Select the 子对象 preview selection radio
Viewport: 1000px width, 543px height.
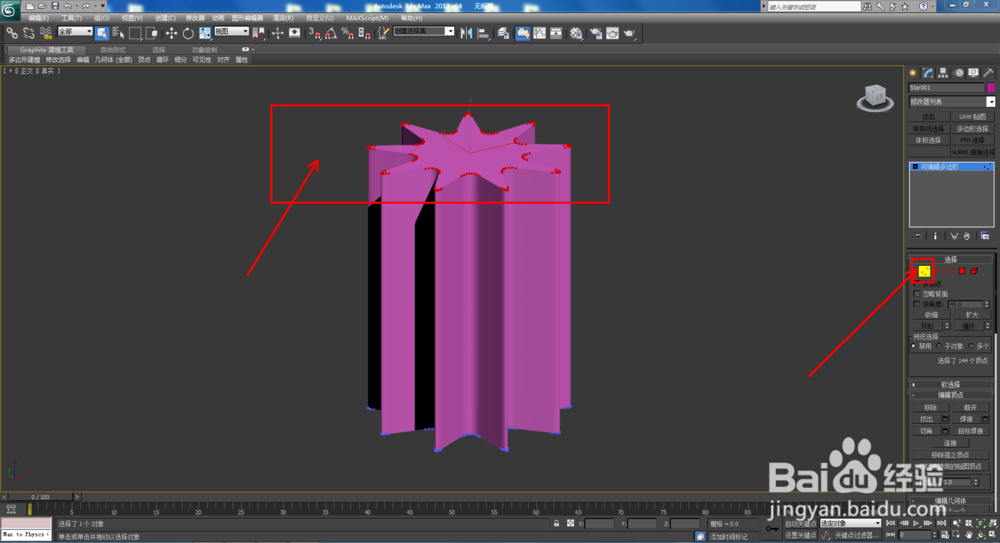939,346
